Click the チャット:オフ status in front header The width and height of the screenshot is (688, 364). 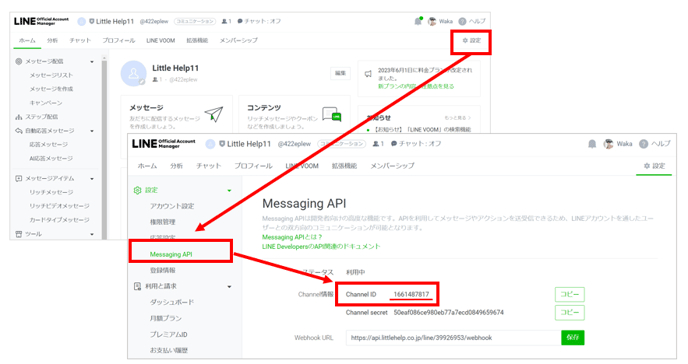(416, 144)
